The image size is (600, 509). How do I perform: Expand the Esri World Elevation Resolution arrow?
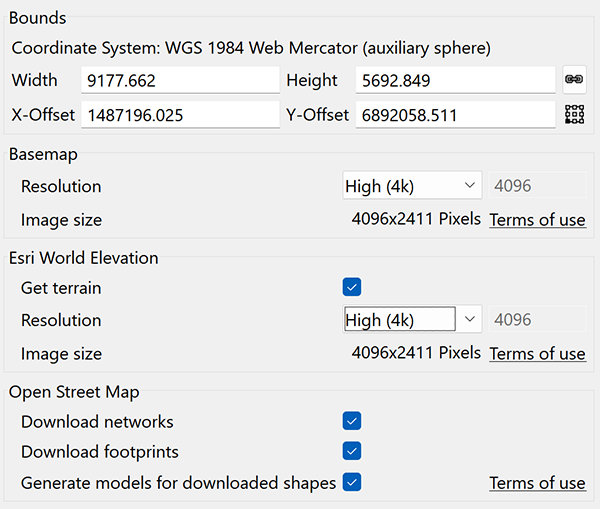[470, 320]
